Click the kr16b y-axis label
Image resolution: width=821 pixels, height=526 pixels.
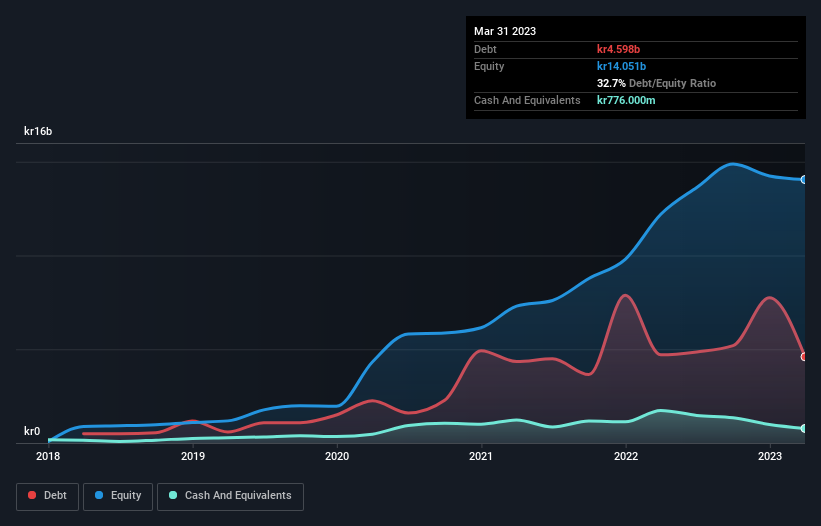(x=38, y=131)
